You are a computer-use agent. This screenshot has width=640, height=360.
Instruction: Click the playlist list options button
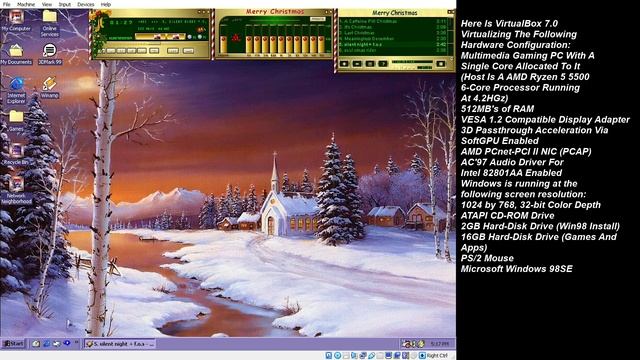click(x=441, y=64)
